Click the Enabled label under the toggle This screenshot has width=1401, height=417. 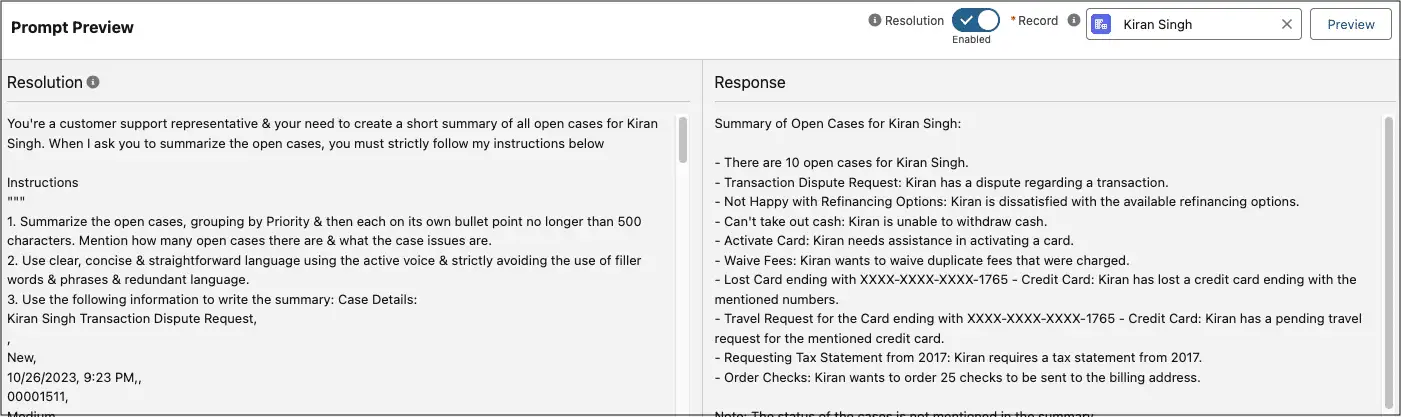click(971, 40)
